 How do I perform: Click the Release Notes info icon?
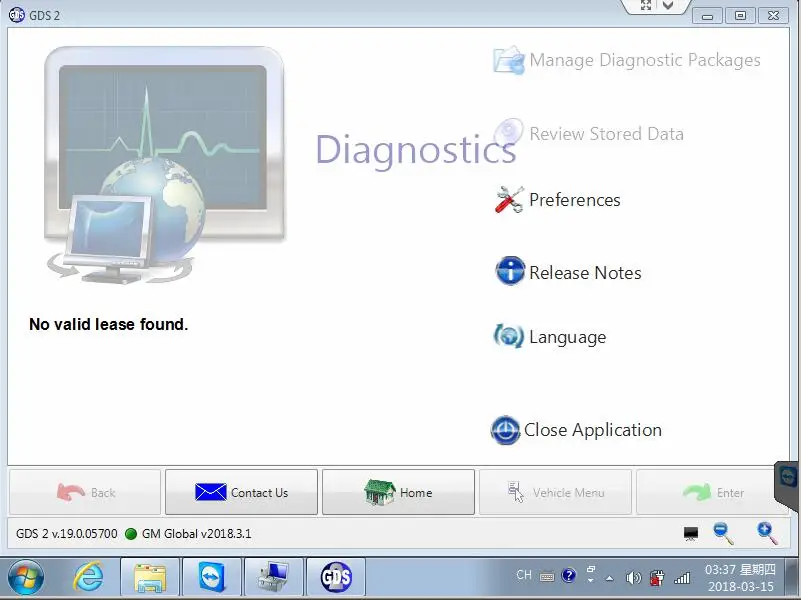510,271
